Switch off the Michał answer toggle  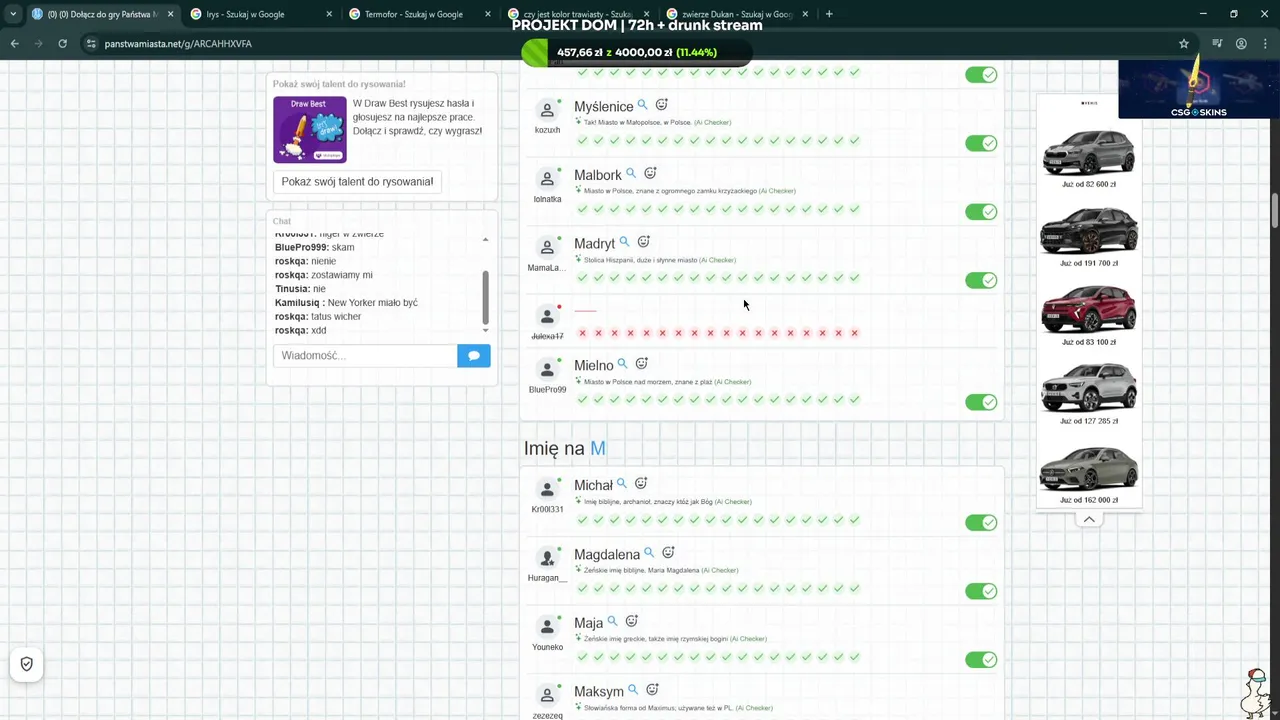981,523
